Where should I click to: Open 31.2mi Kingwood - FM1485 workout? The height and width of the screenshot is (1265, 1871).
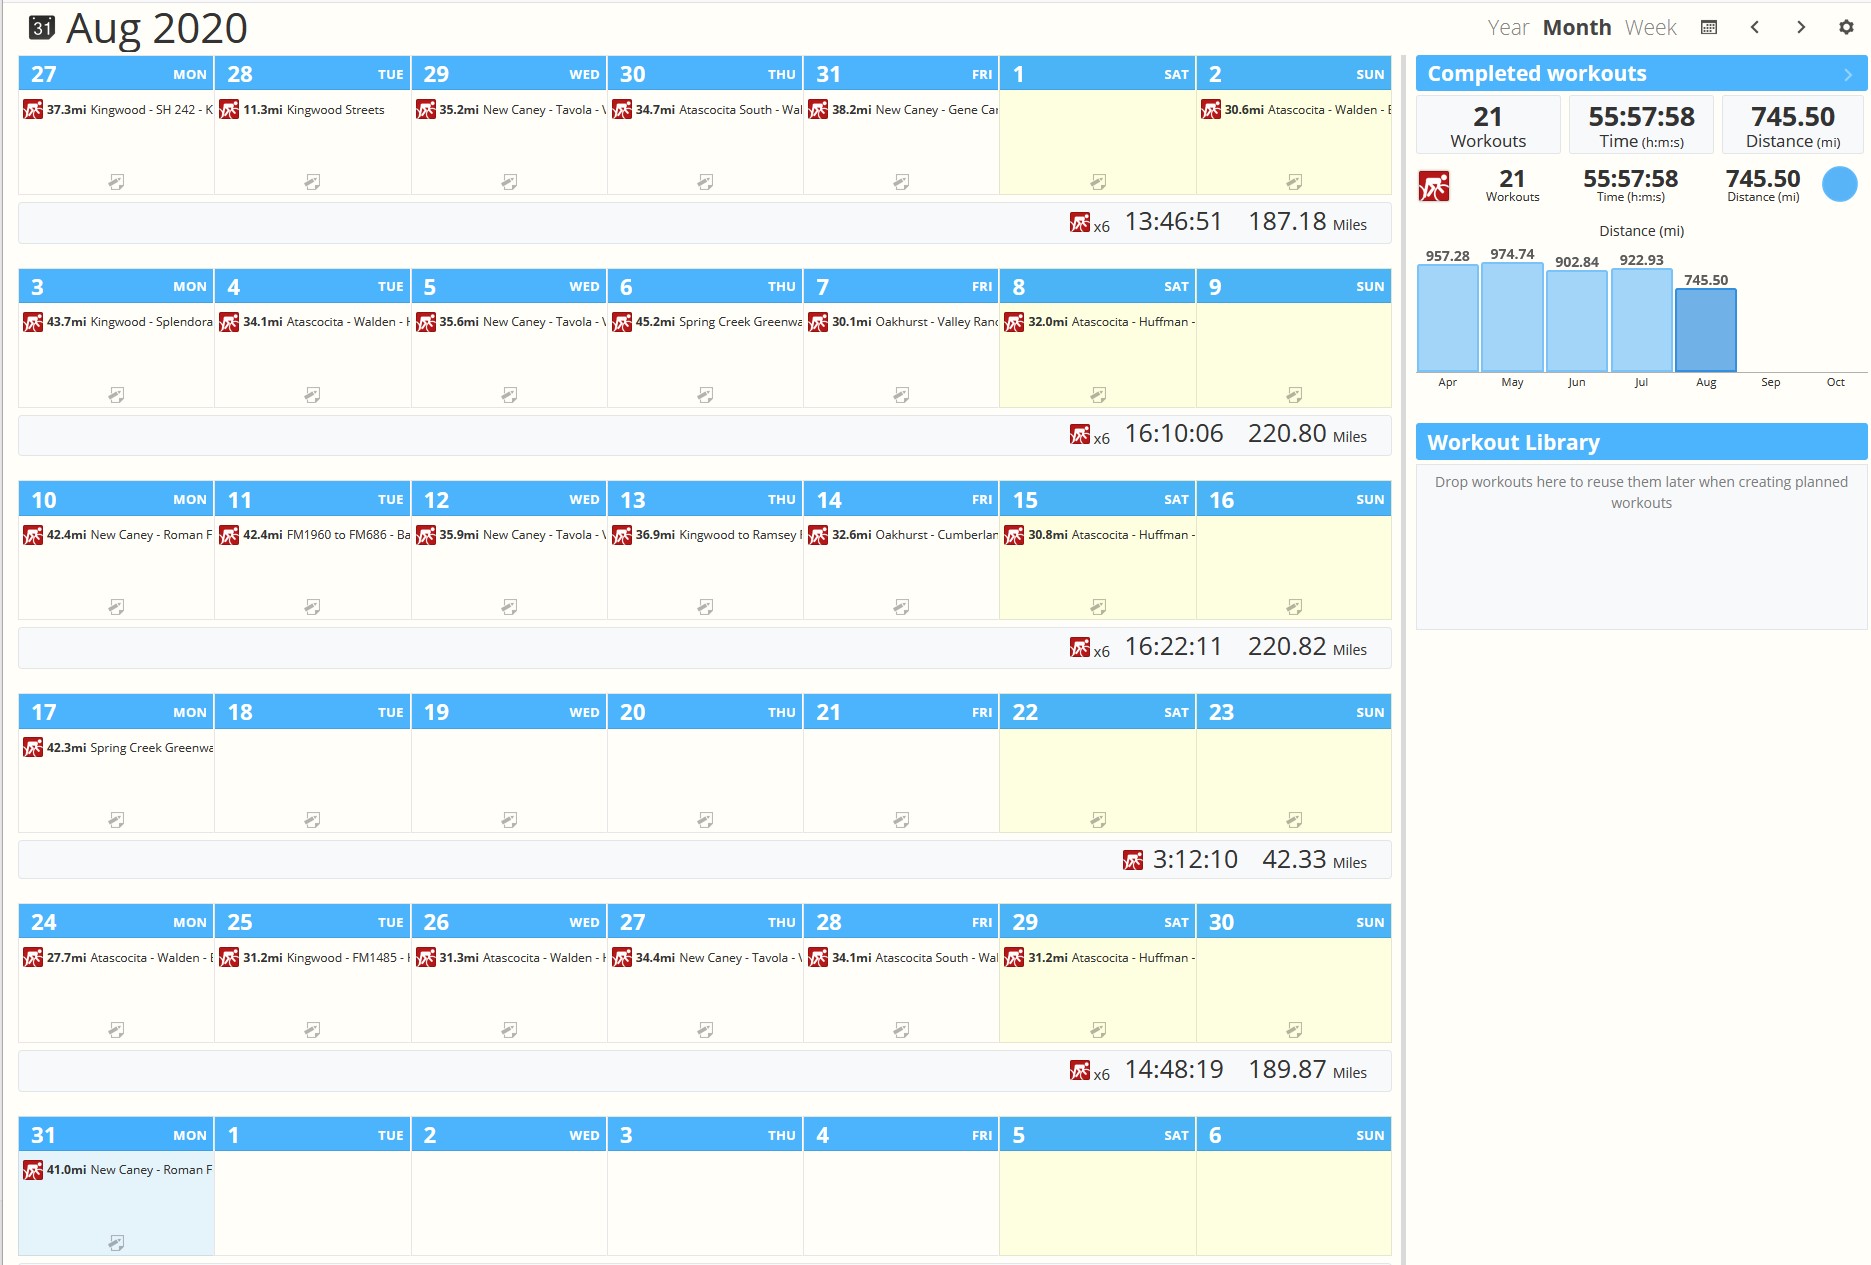[313, 958]
